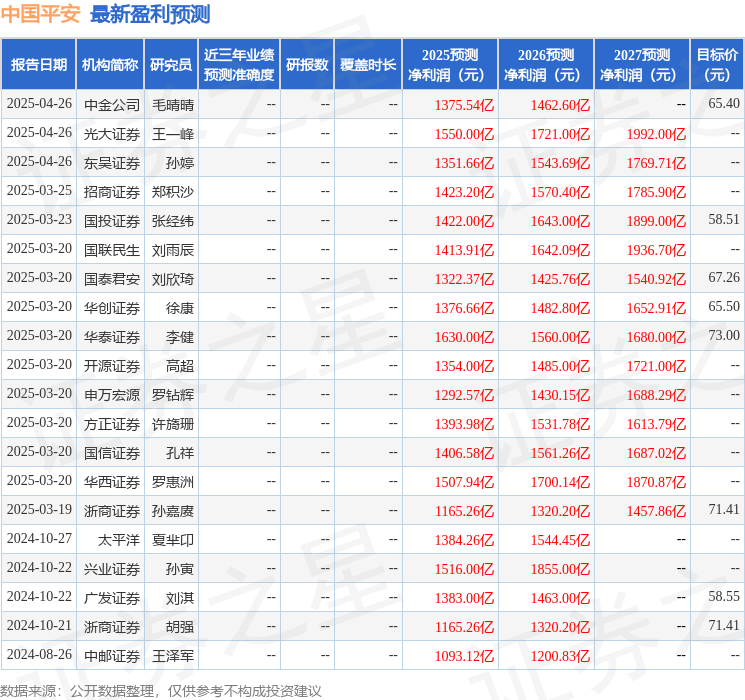Screen dimensions: 745x700
Task: Click researcher 毛晴晴
Action: [x=173, y=105]
